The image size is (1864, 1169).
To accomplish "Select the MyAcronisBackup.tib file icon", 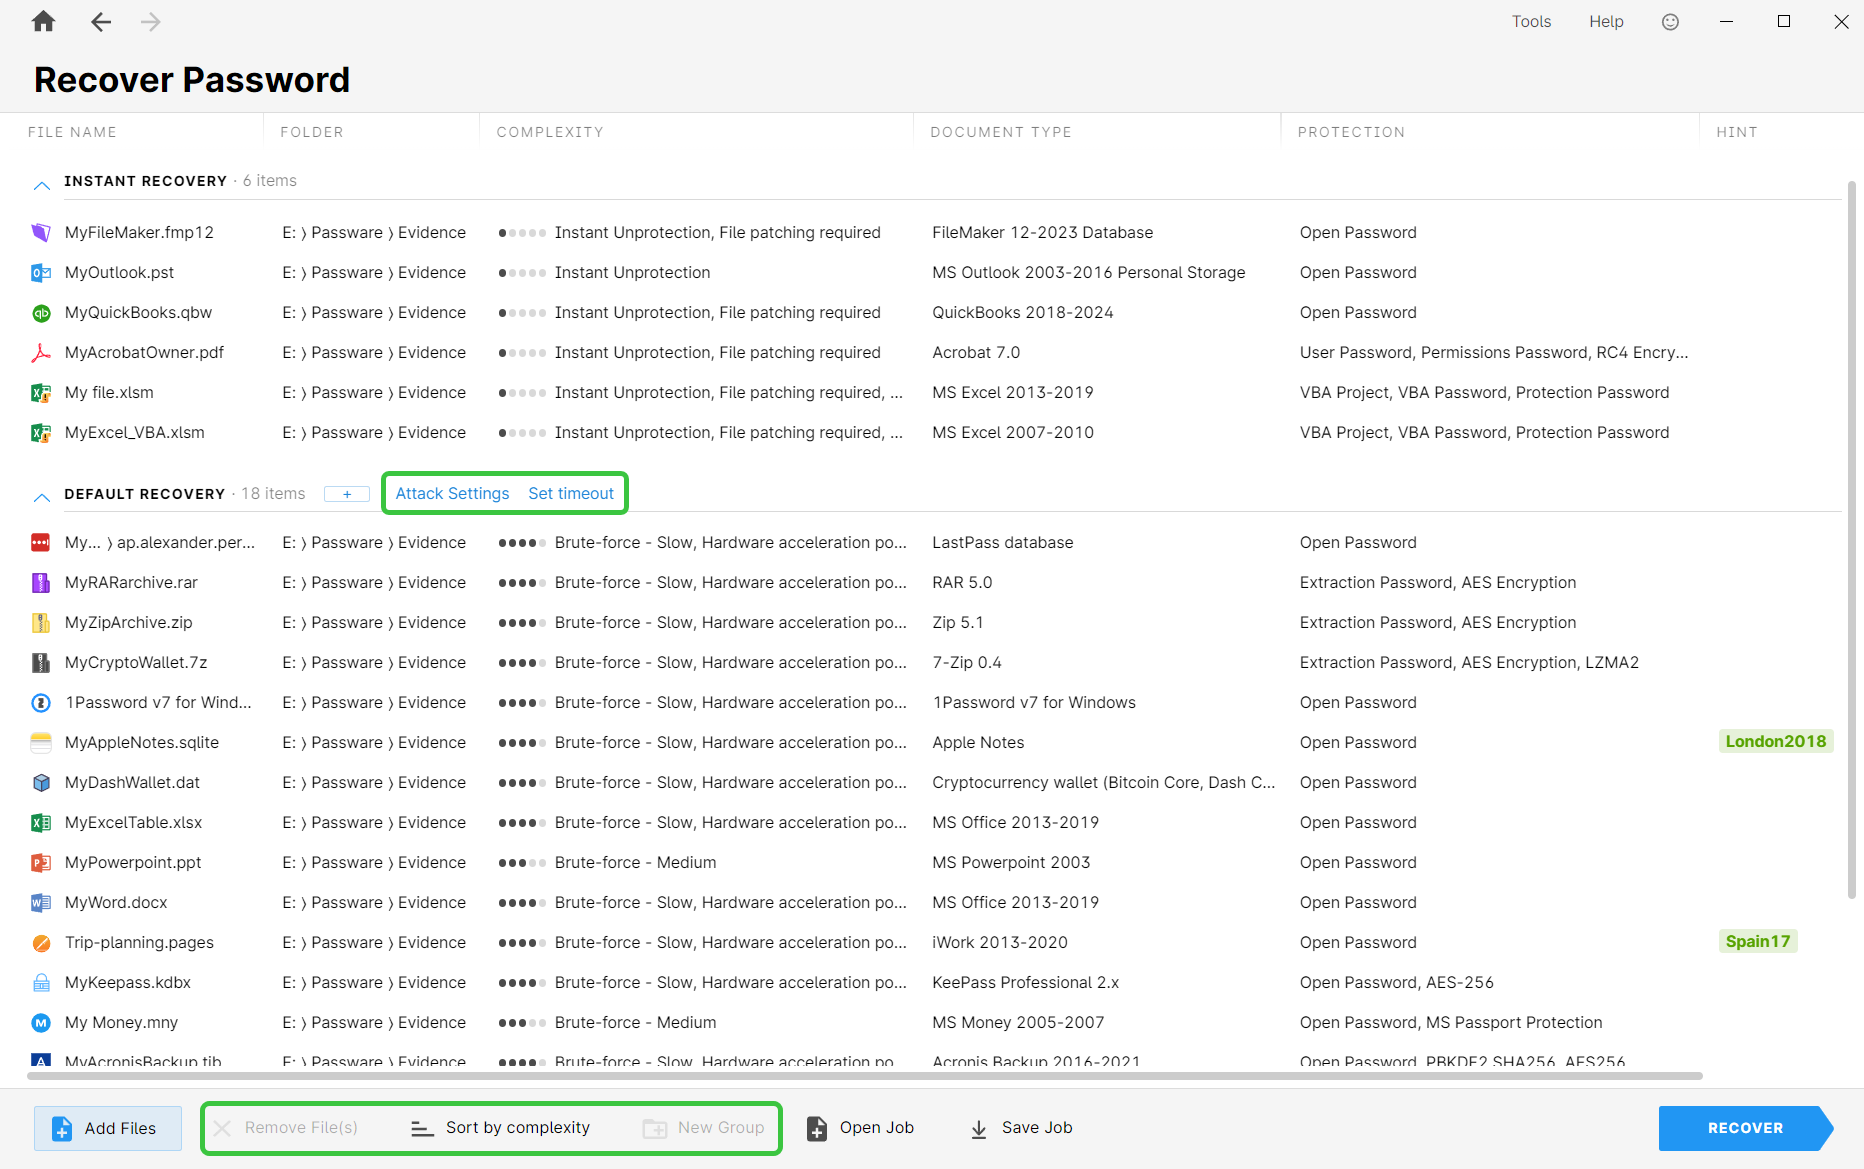I will [x=41, y=1061].
